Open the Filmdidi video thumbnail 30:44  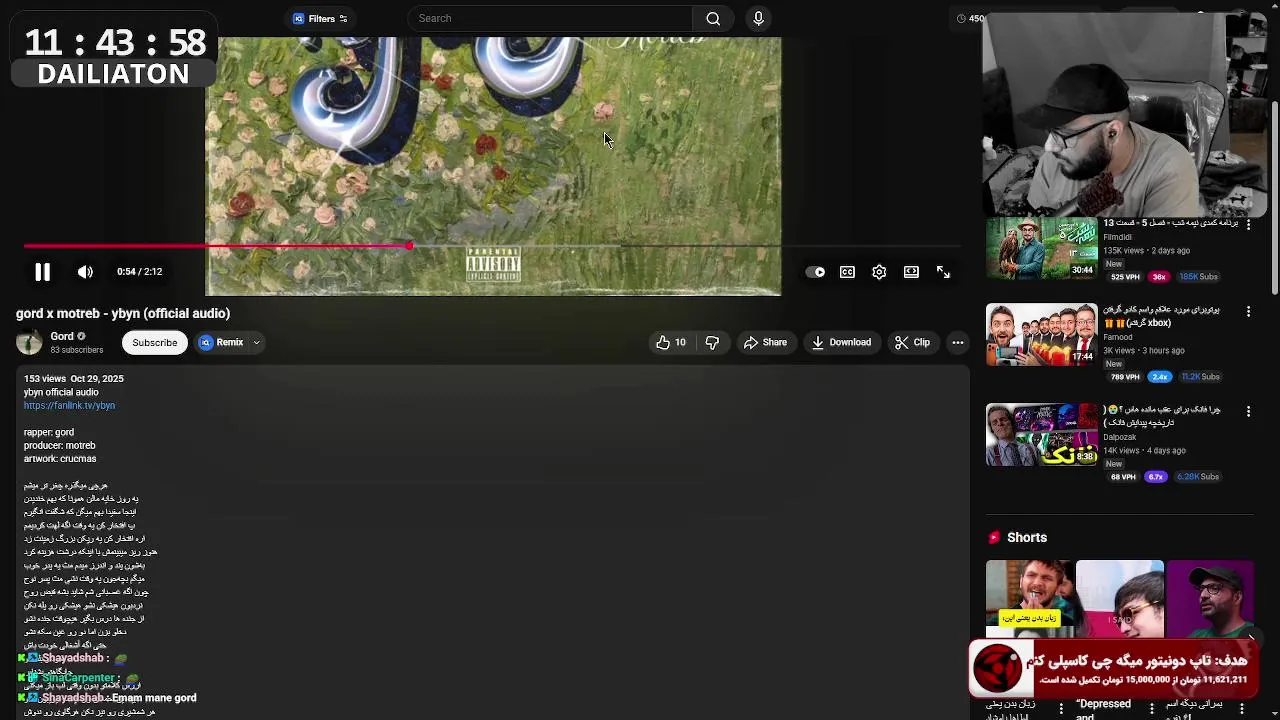tap(1041, 248)
